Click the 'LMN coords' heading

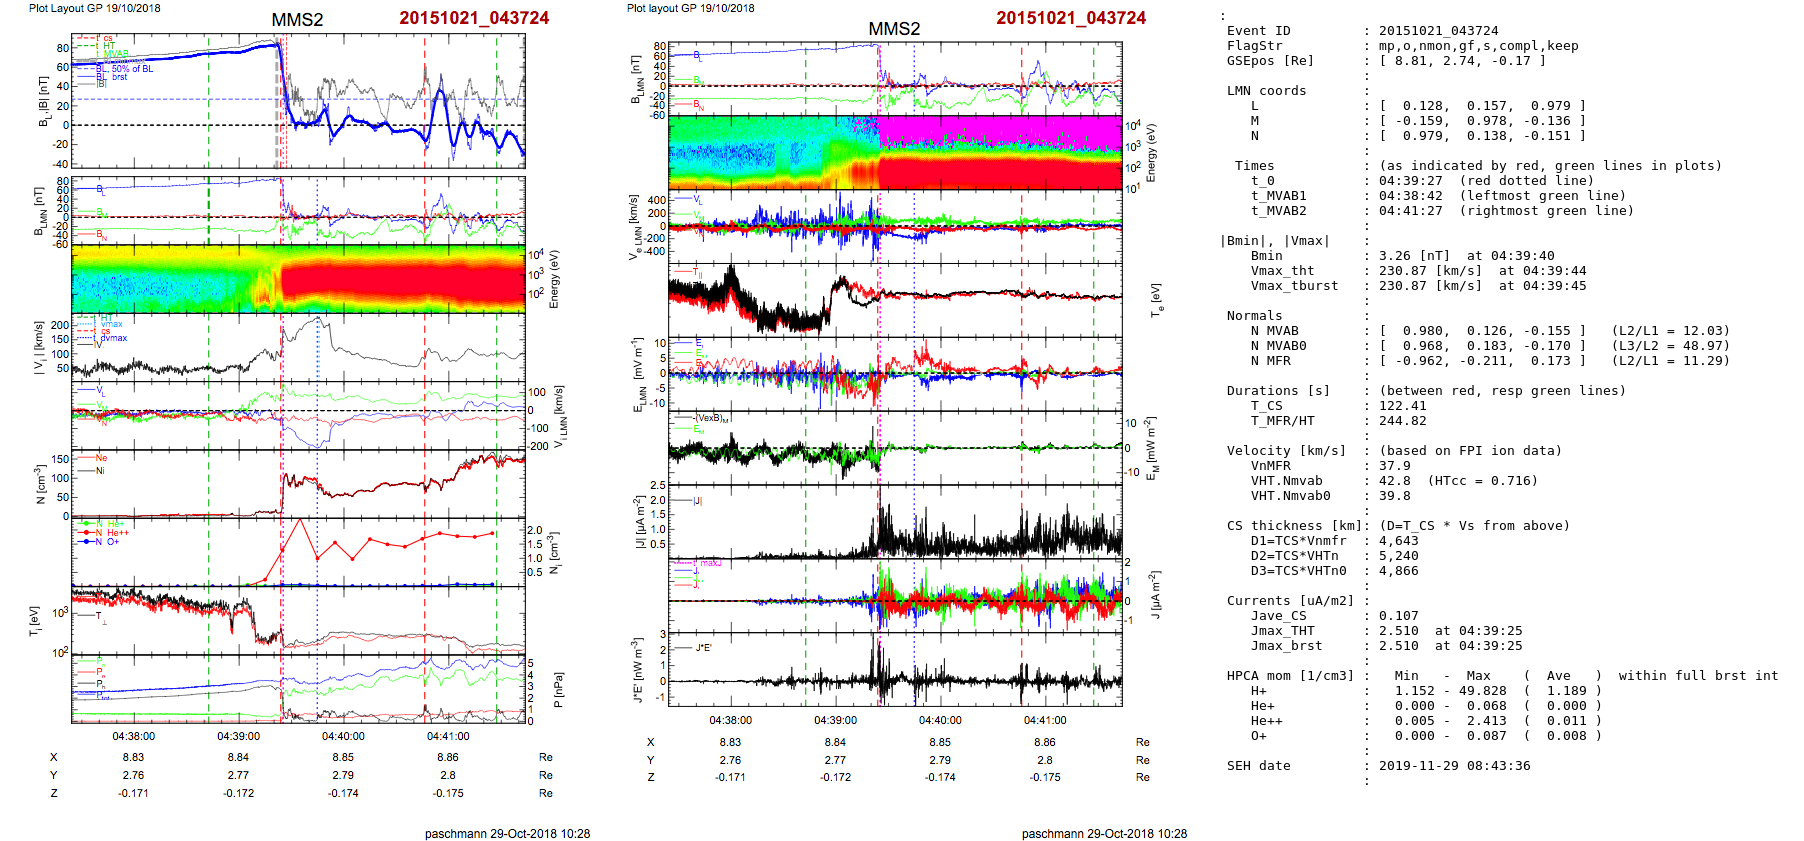1266,91
